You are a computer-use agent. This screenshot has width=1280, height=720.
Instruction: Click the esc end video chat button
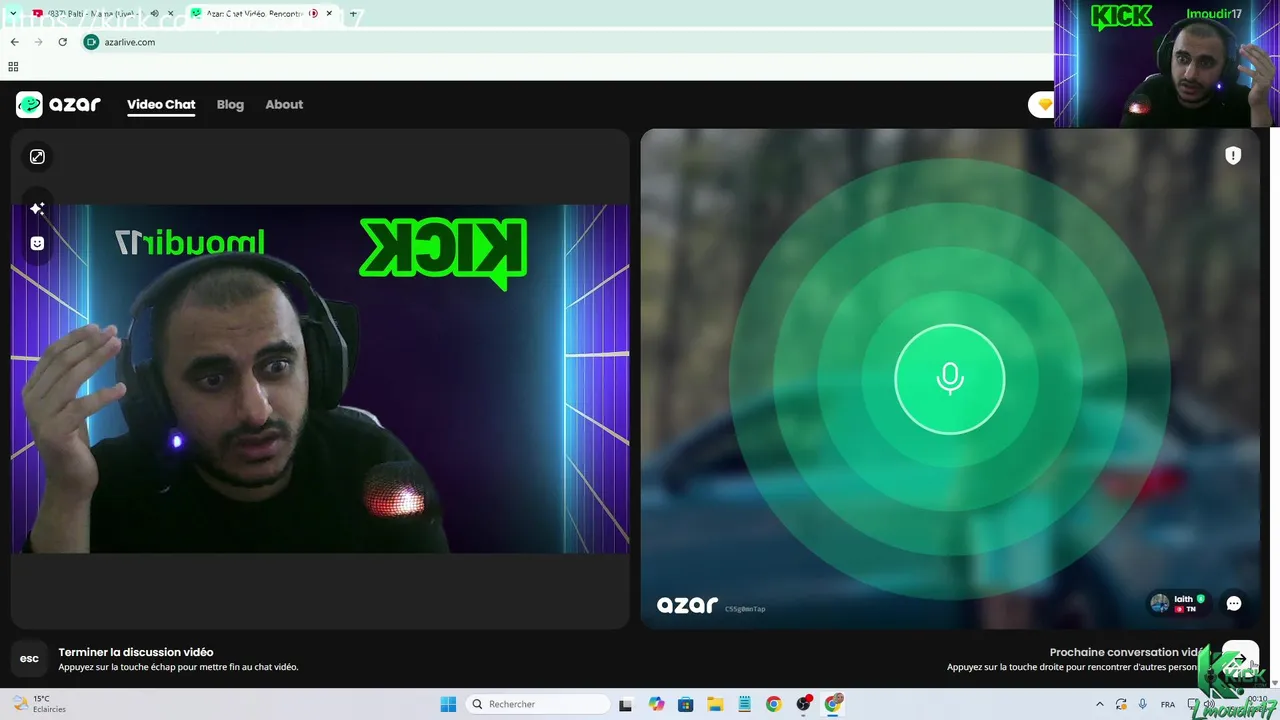tap(30, 658)
